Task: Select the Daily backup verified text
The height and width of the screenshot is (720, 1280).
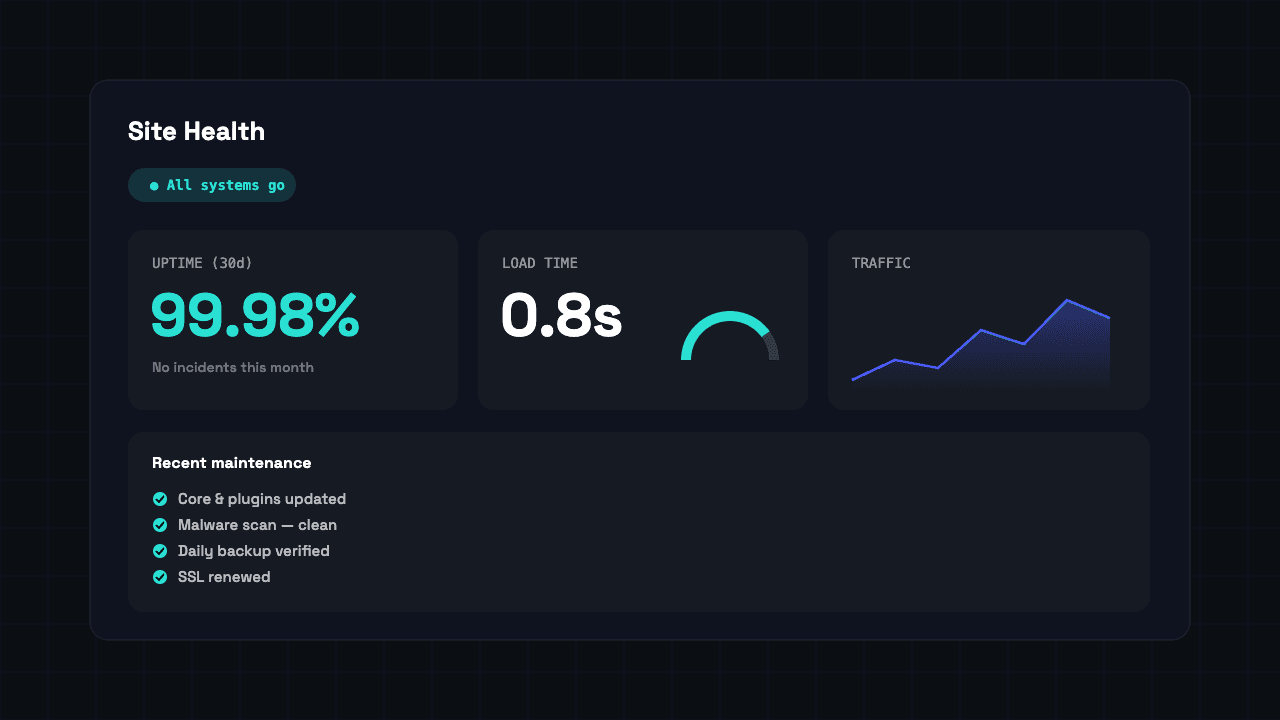Action: tap(254, 551)
